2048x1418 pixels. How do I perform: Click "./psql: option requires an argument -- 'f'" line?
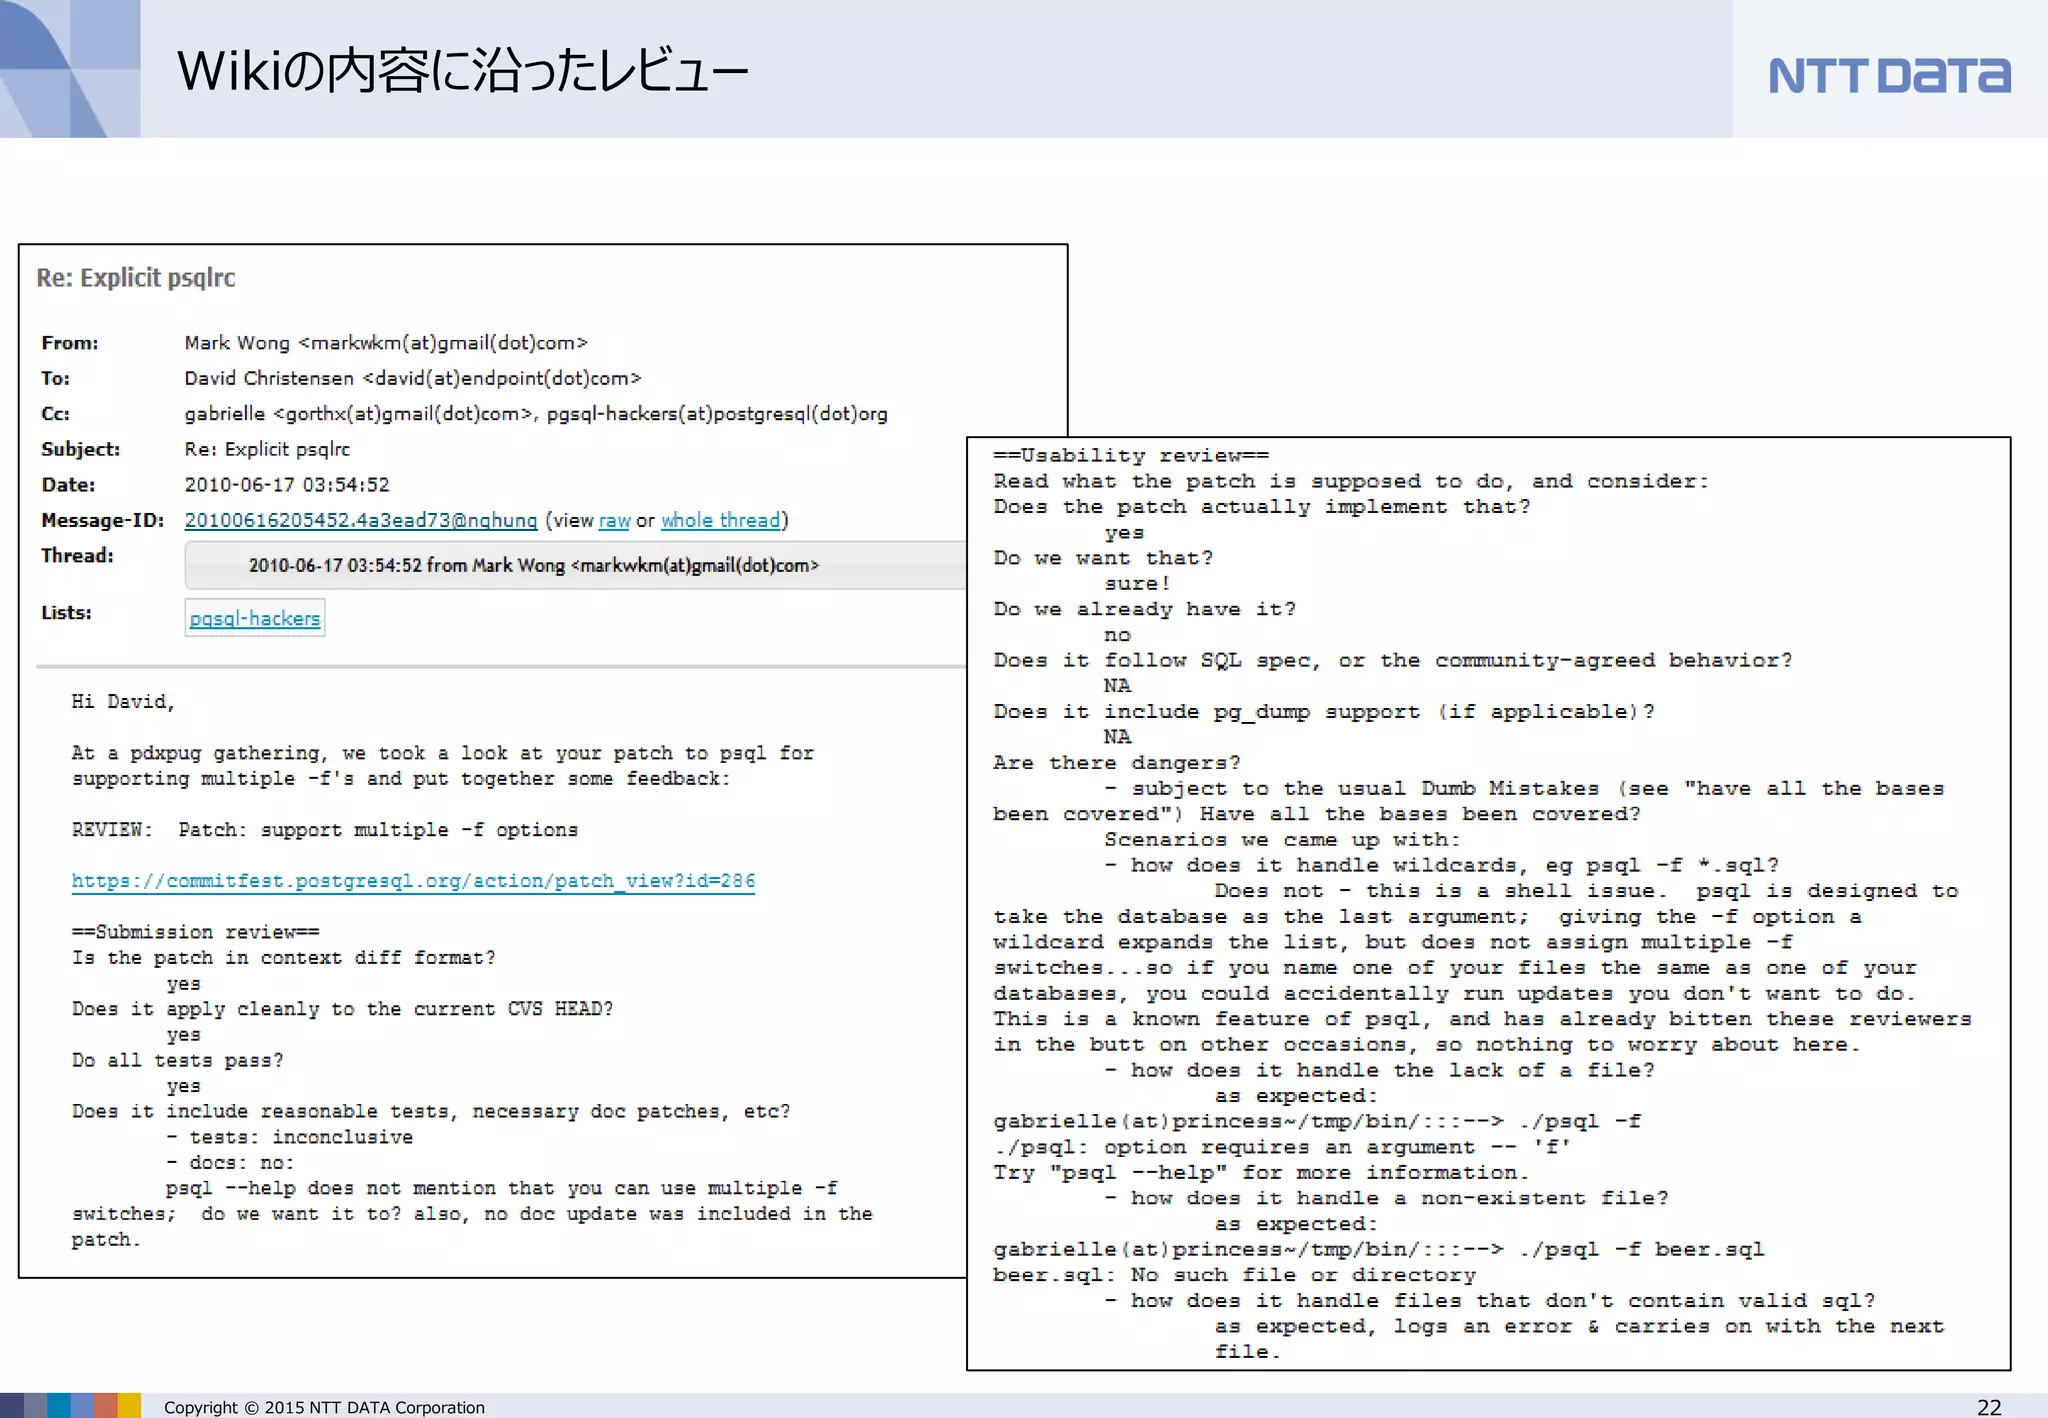point(1282,1147)
